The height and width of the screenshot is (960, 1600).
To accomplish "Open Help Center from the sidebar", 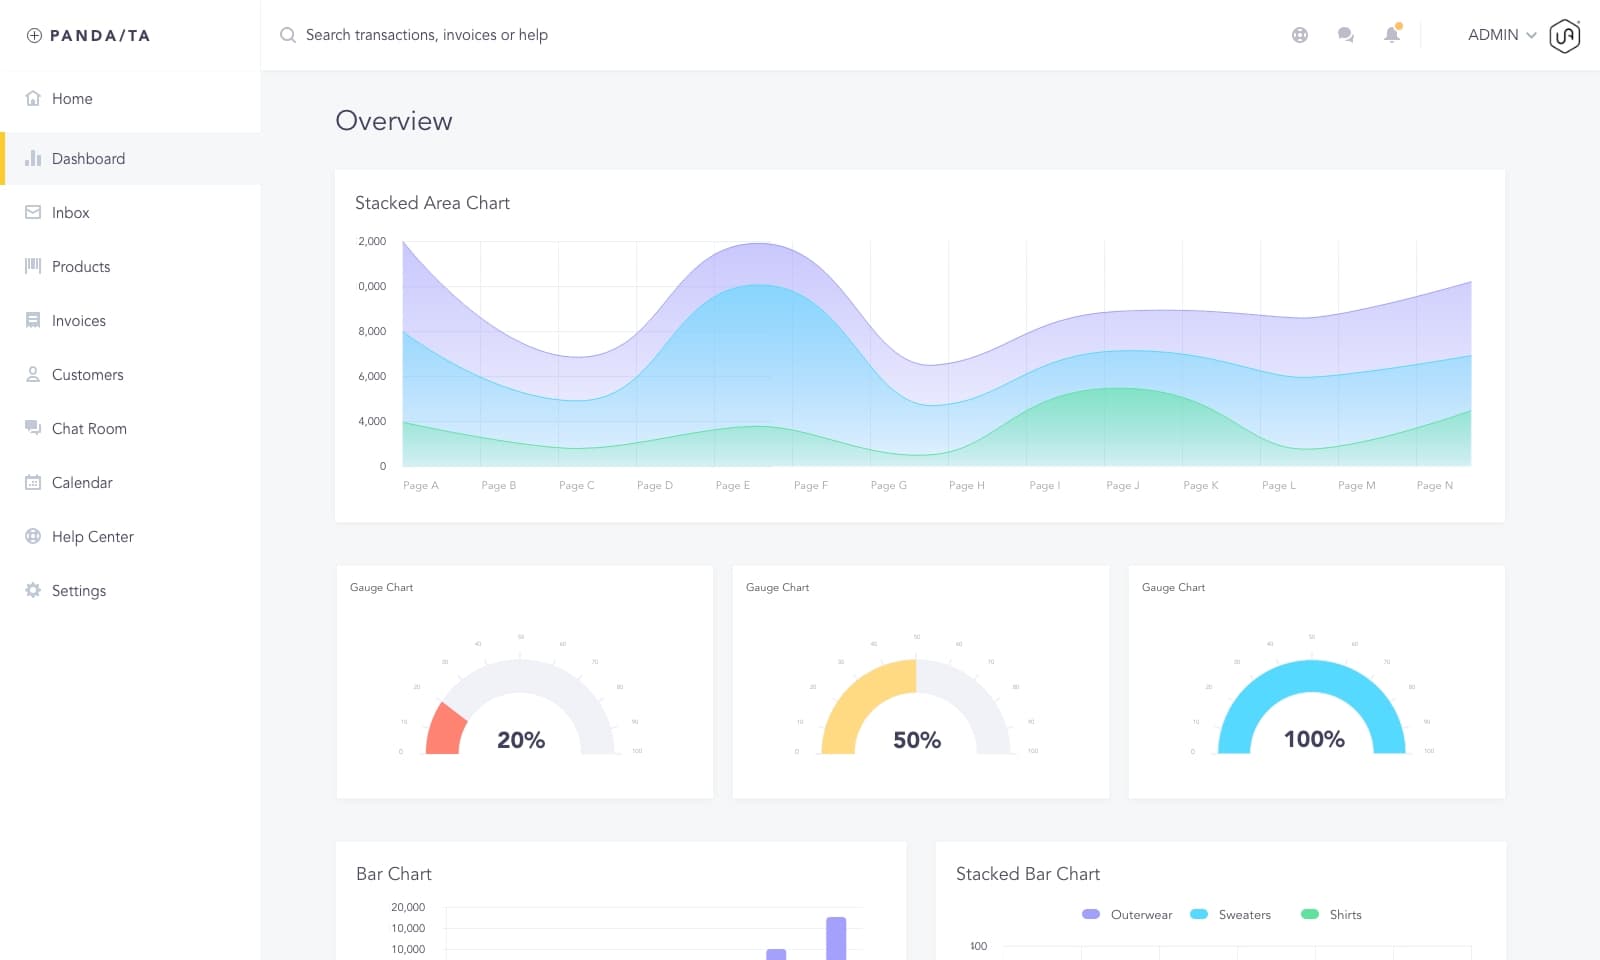I will (92, 536).
